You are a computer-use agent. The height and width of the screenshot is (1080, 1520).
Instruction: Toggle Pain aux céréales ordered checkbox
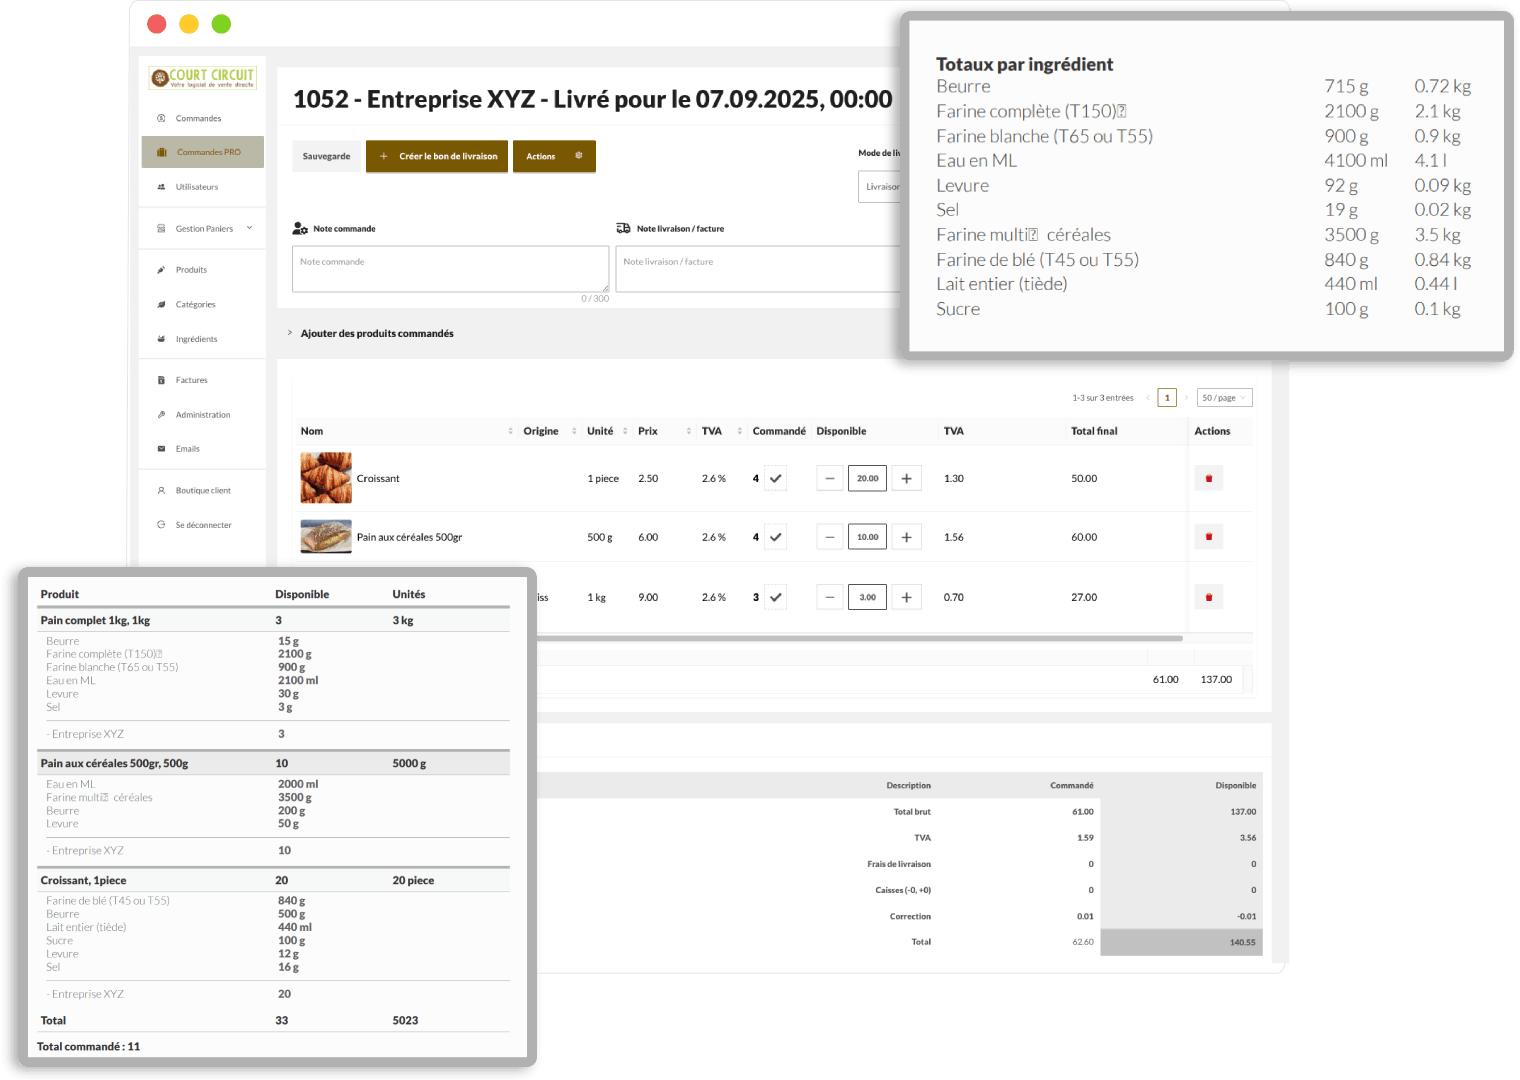pyautogui.click(x=775, y=537)
